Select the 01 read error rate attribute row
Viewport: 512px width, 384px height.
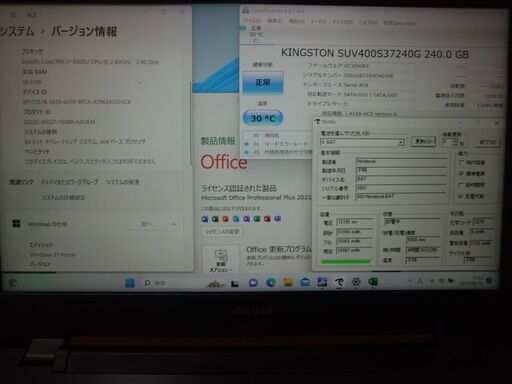coord(278,144)
